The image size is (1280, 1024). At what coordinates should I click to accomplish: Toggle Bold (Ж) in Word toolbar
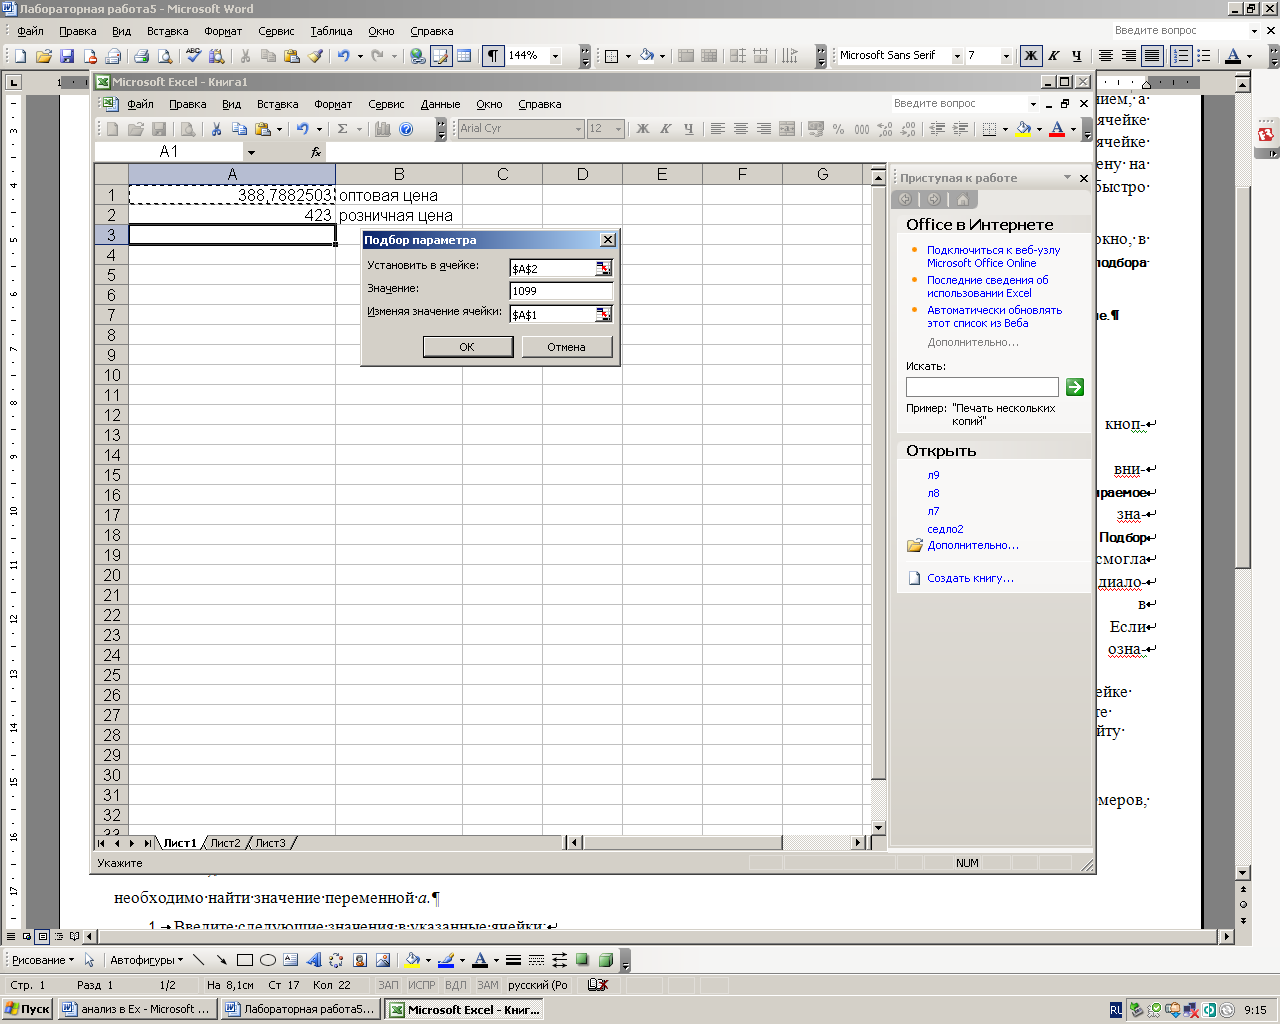[1031, 56]
